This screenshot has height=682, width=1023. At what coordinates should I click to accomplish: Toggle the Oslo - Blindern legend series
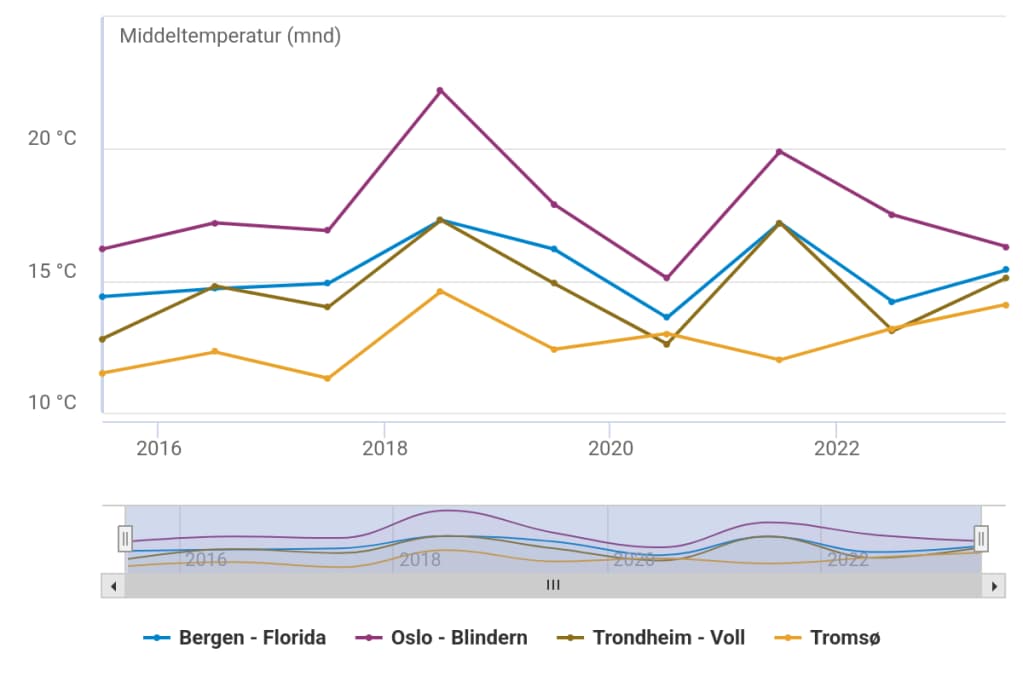pos(445,638)
